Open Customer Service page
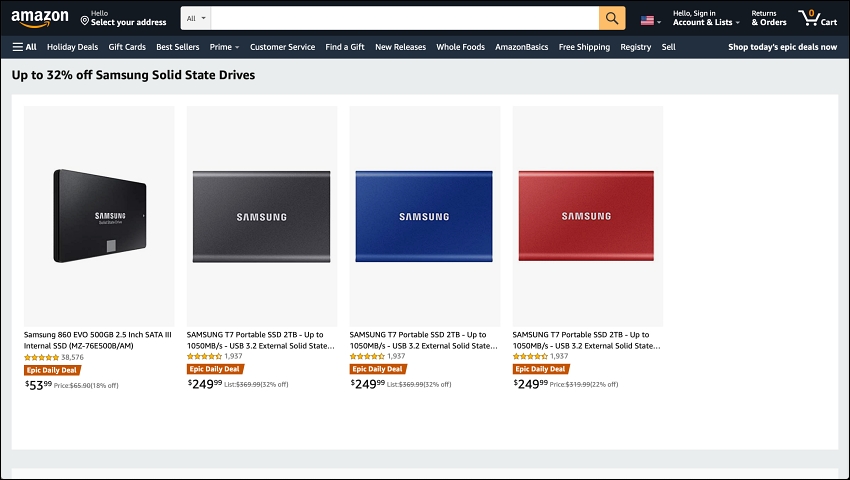Image resolution: width=850 pixels, height=480 pixels. coord(282,47)
